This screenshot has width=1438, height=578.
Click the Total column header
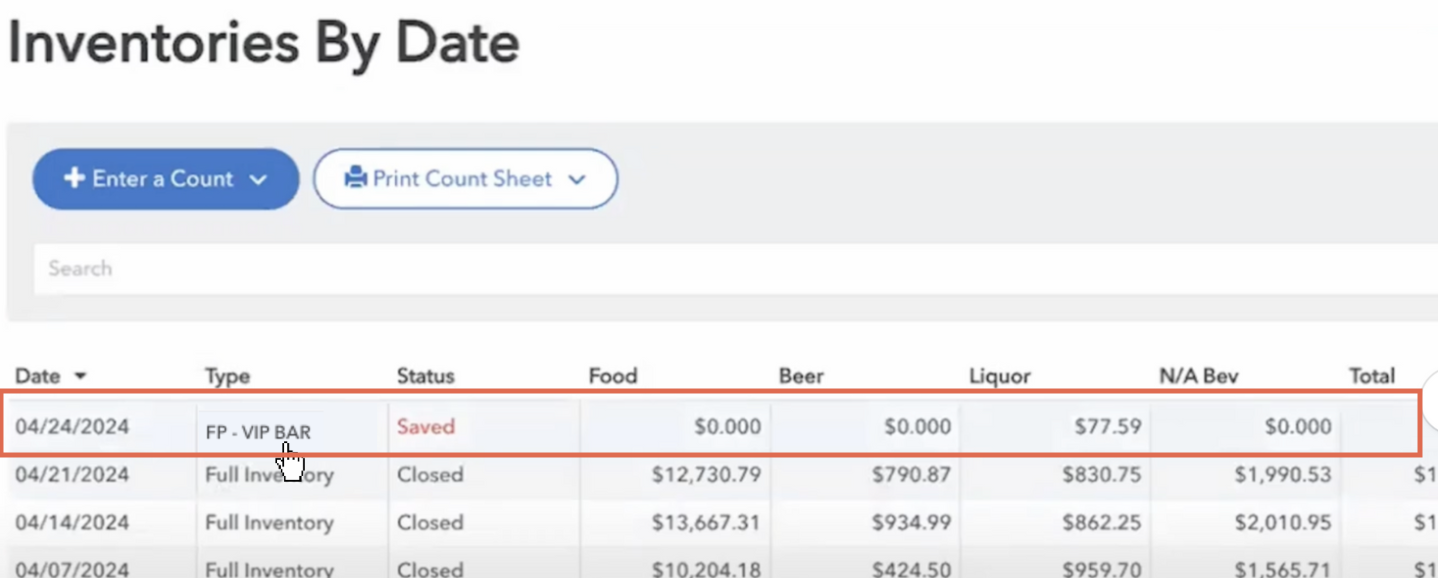1372,376
